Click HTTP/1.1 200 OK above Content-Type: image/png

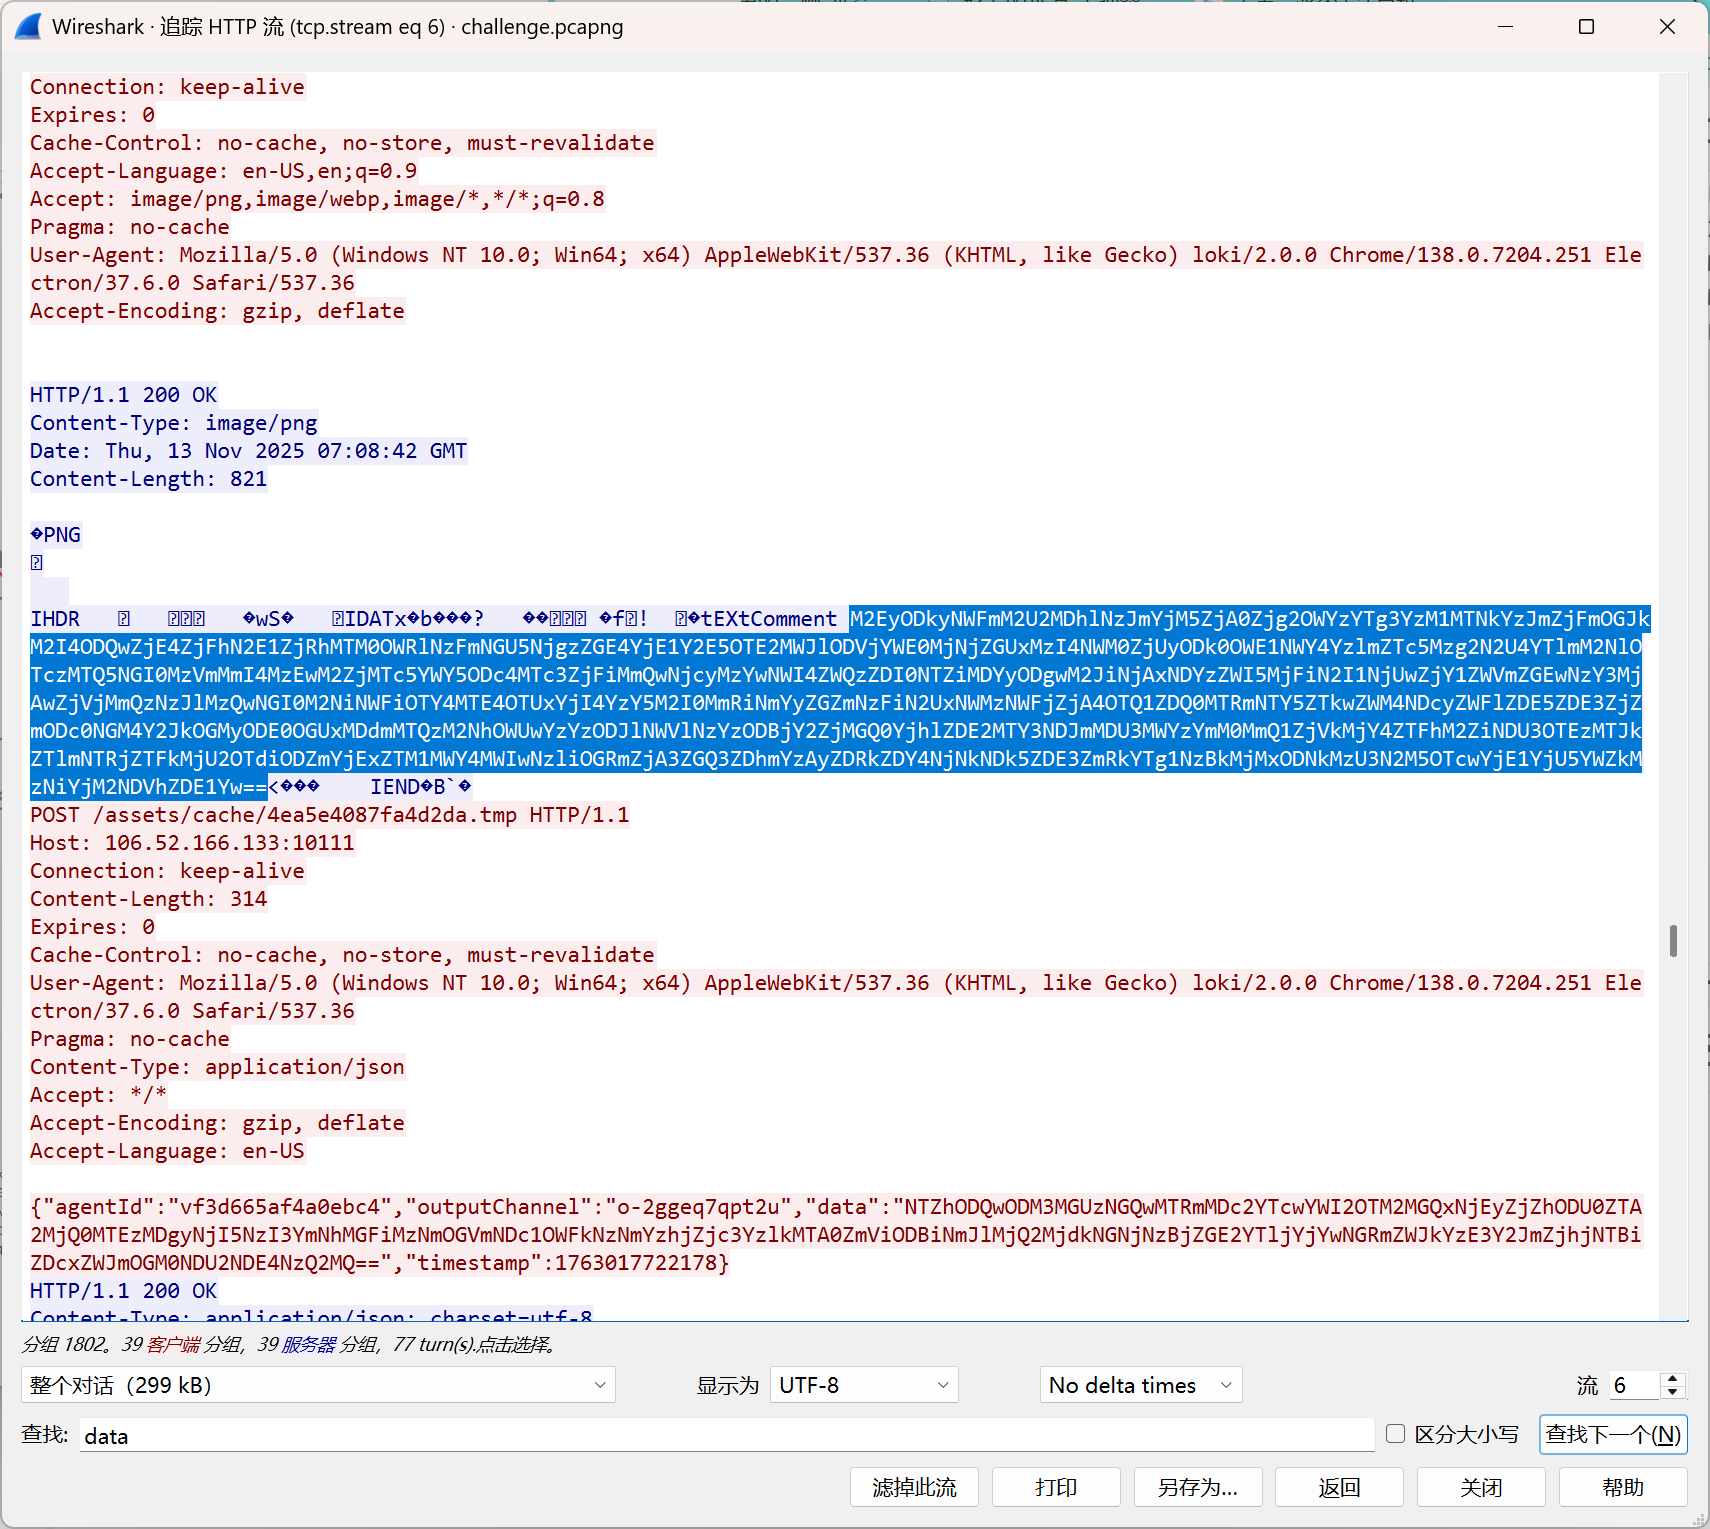(123, 395)
